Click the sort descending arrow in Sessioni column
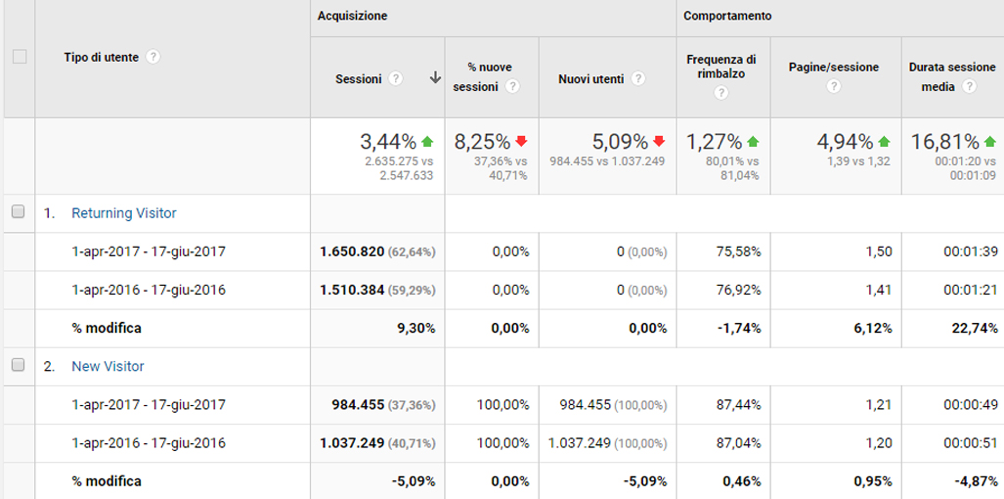The image size is (1004, 499). tap(435, 78)
